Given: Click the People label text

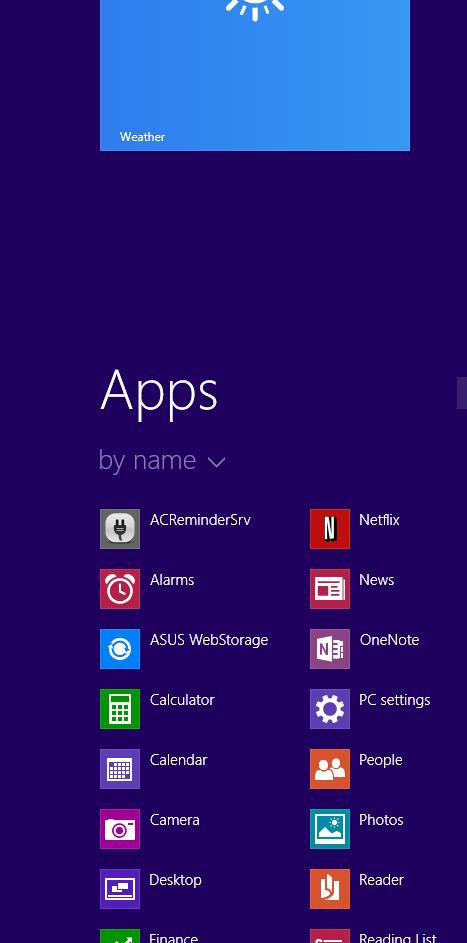Looking at the screenshot, I should [x=380, y=760].
